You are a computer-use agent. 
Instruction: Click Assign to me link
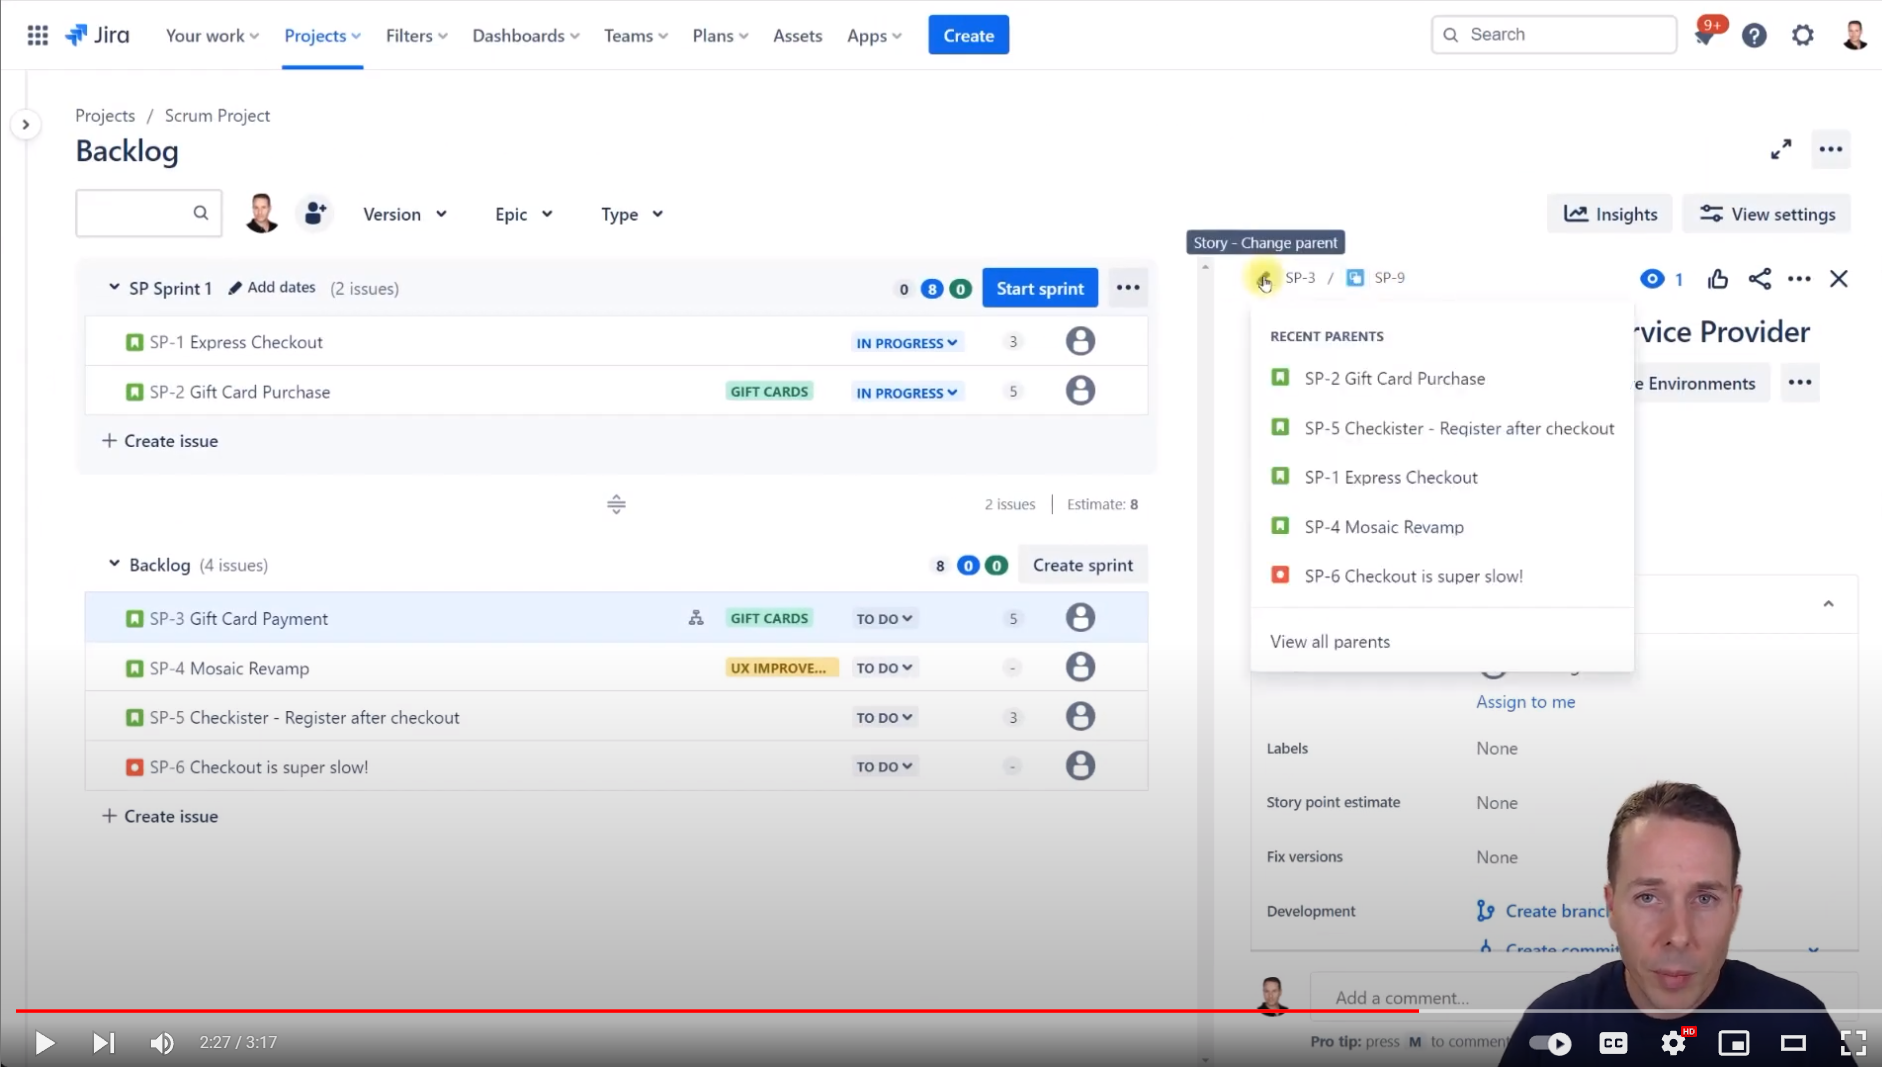tap(1525, 701)
